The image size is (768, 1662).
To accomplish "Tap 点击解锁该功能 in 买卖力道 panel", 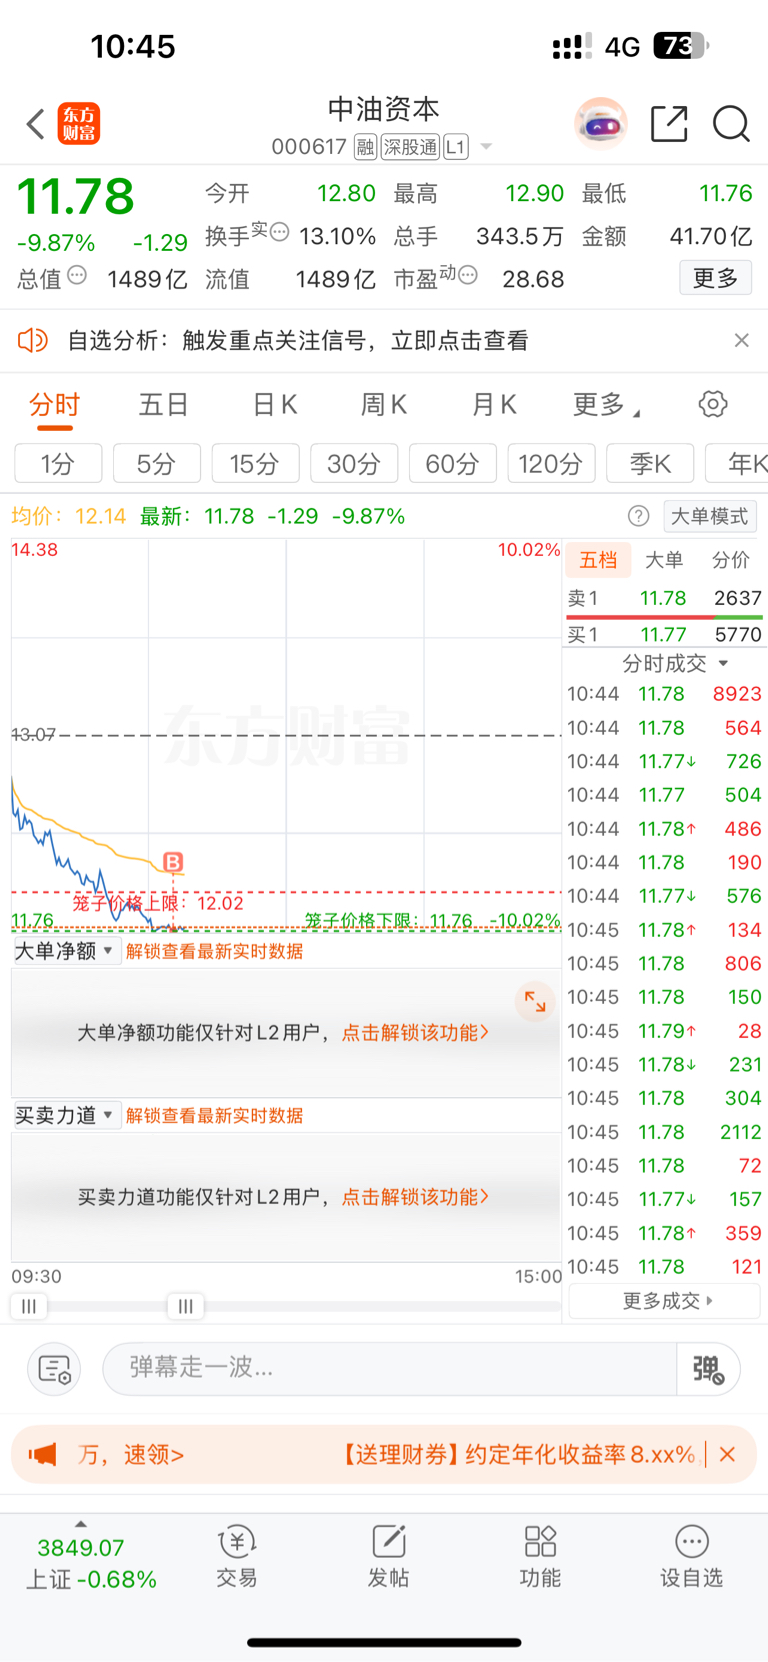I will tap(415, 1196).
